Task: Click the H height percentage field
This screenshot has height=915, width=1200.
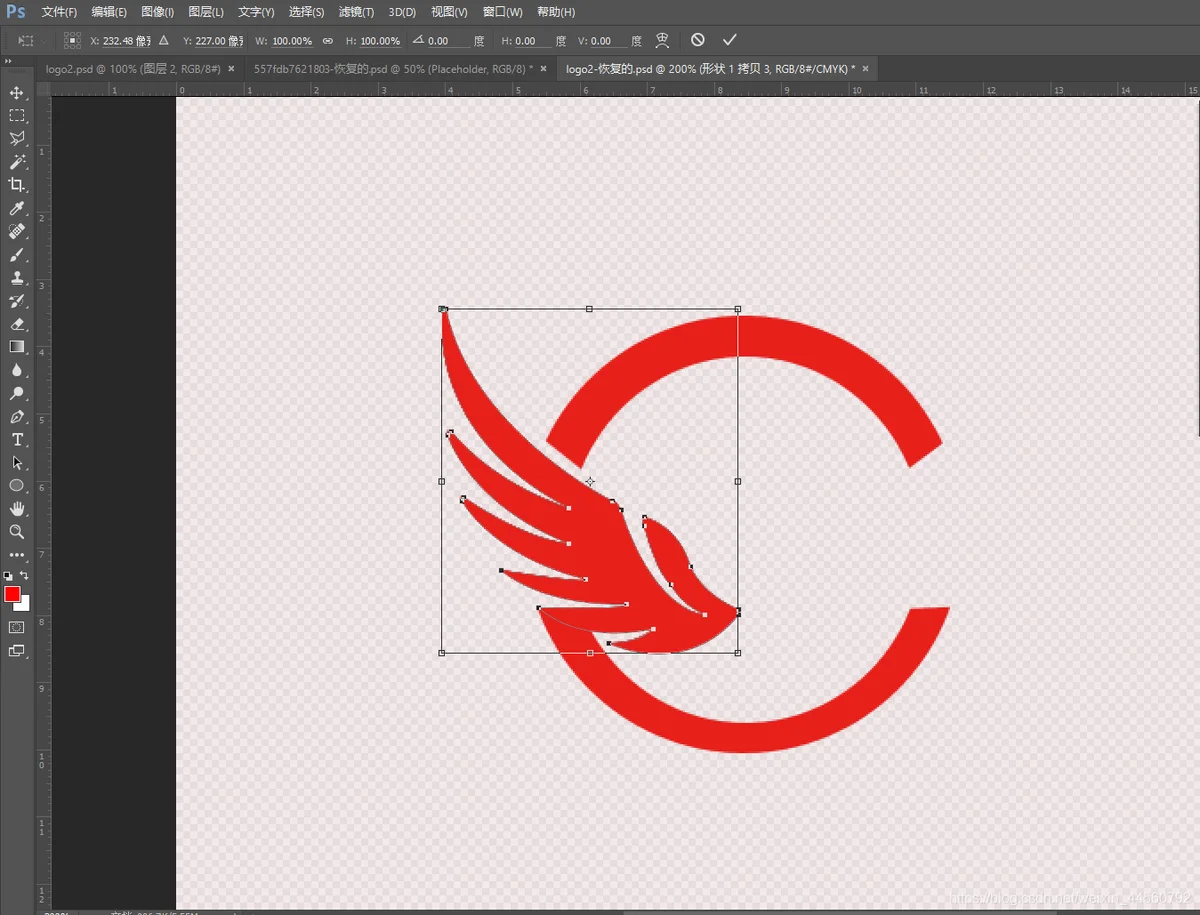Action: pyautogui.click(x=380, y=41)
